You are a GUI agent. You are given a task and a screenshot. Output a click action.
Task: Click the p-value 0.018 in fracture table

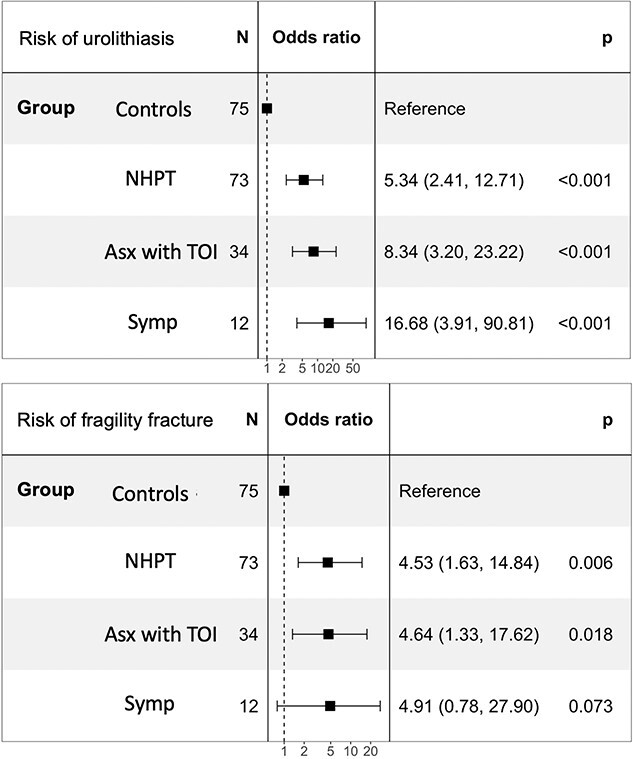coord(589,635)
